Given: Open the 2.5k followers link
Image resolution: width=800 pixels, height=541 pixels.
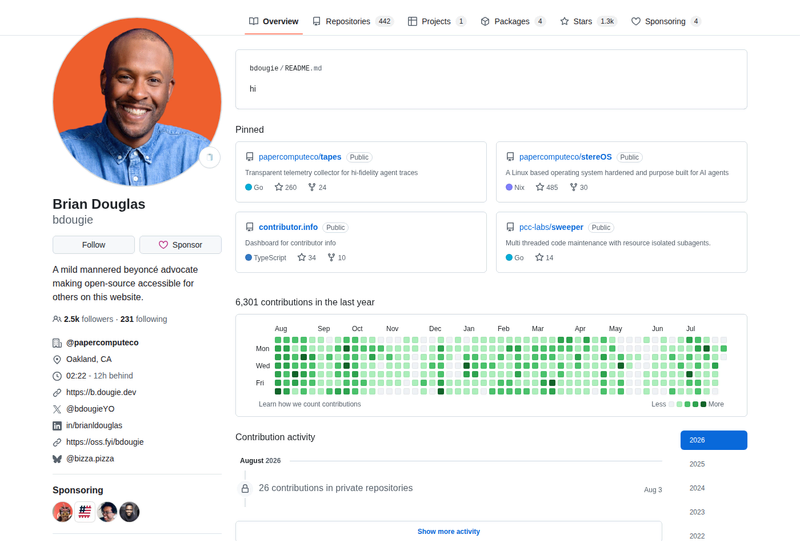Looking at the screenshot, I should point(83,319).
